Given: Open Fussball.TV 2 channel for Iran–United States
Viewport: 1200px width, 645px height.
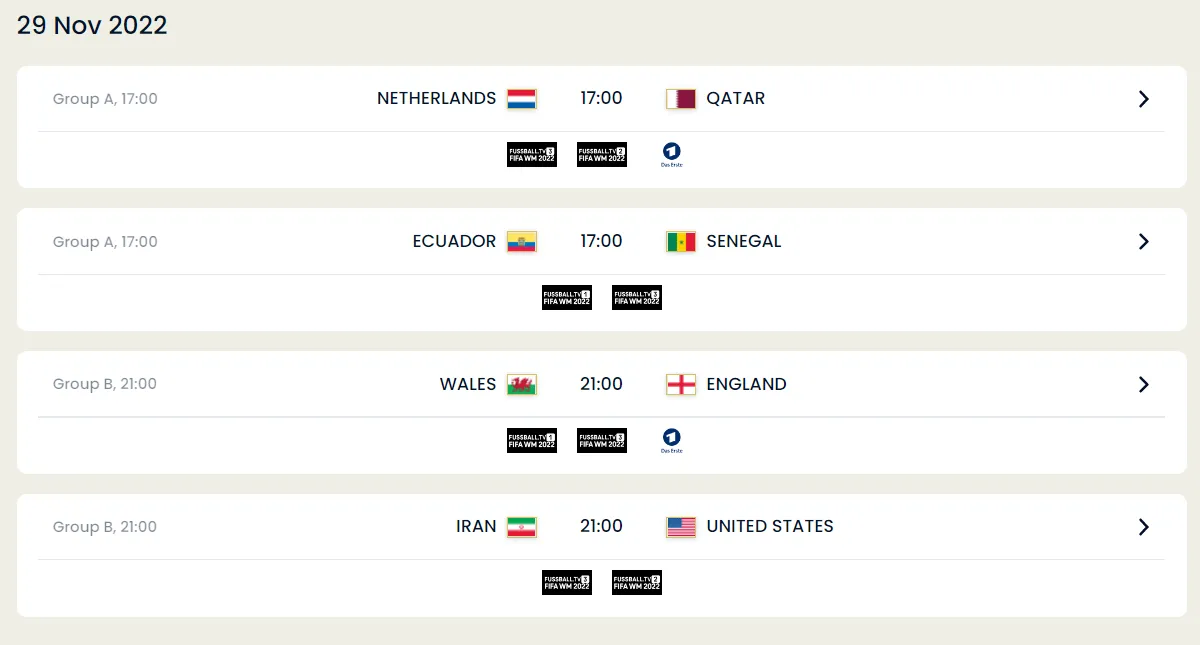Looking at the screenshot, I should click(x=637, y=583).
